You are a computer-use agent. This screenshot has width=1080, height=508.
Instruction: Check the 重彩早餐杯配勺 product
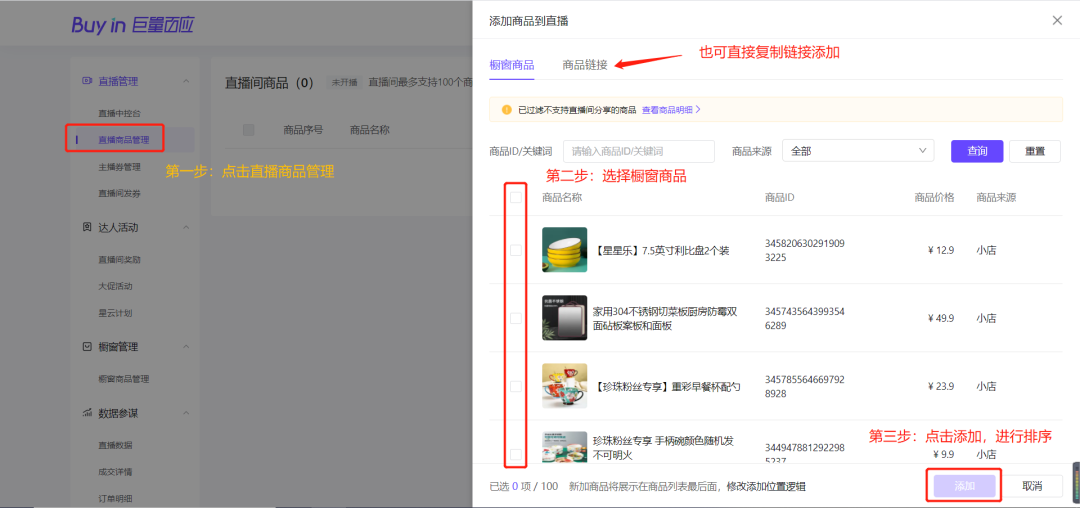point(515,386)
